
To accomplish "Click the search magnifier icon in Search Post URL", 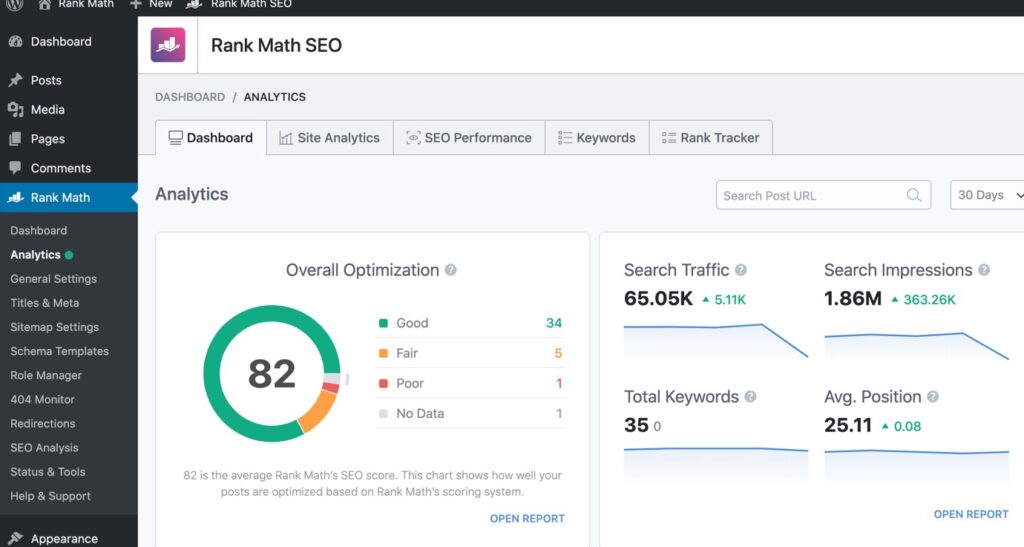I will pyautogui.click(x=914, y=195).
